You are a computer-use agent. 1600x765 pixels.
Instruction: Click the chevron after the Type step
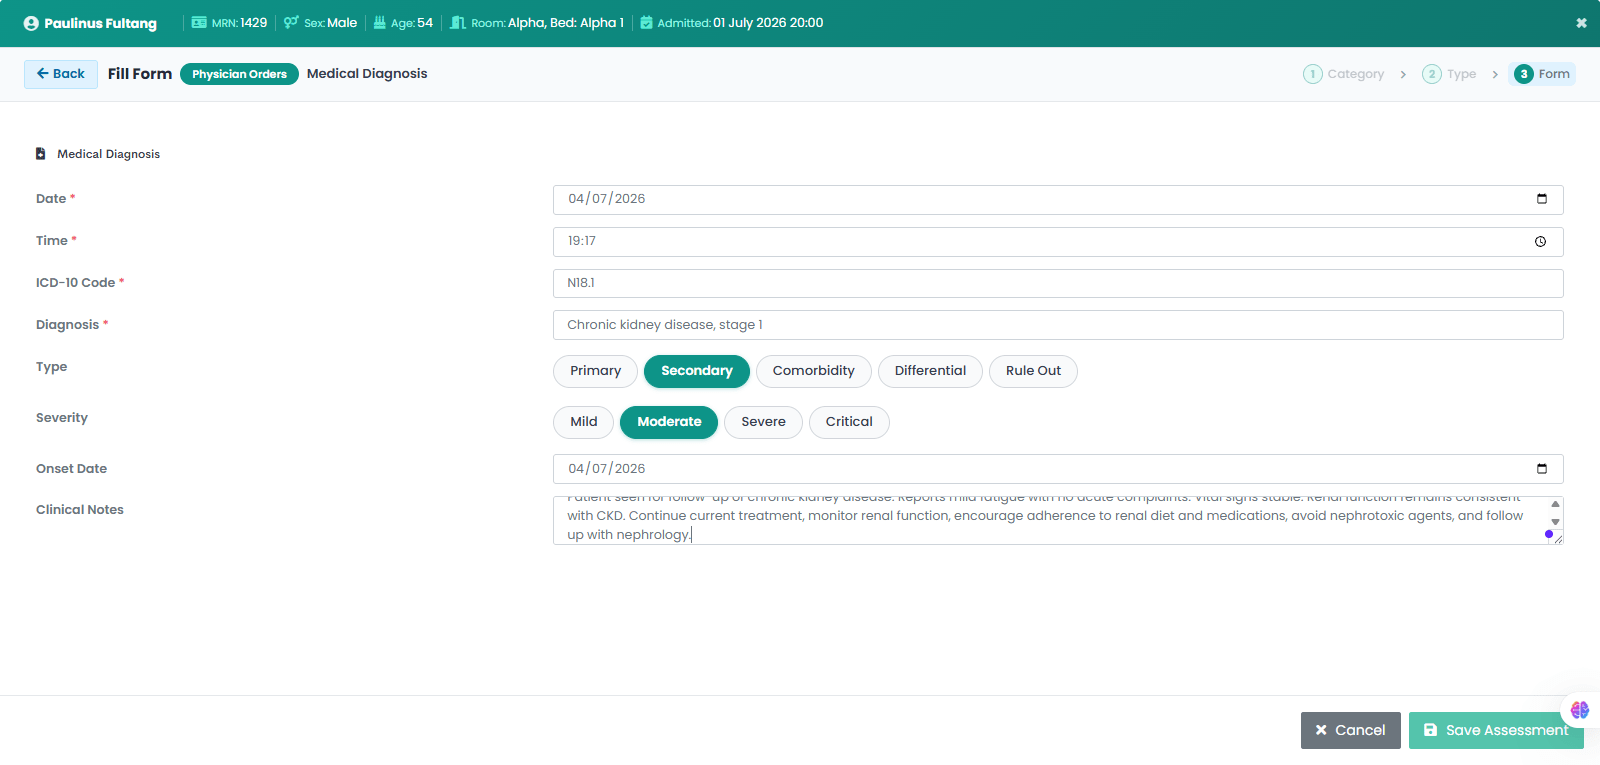pyautogui.click(x=1495, y=75)
